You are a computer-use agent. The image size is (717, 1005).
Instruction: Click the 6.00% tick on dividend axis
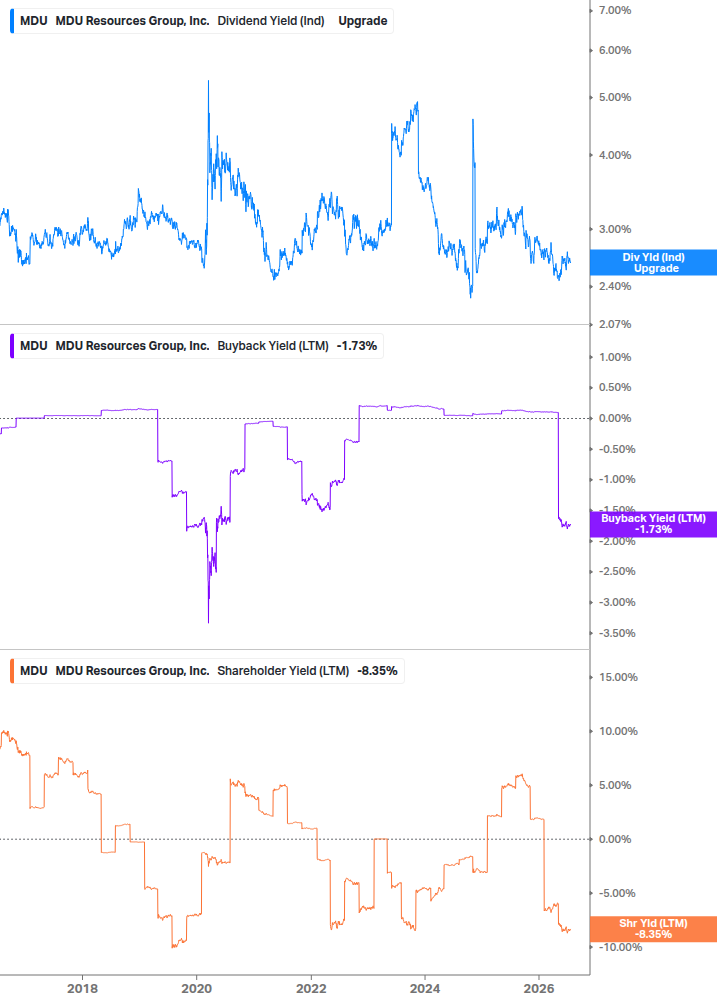pyautogui.click(x=615, y=50)
